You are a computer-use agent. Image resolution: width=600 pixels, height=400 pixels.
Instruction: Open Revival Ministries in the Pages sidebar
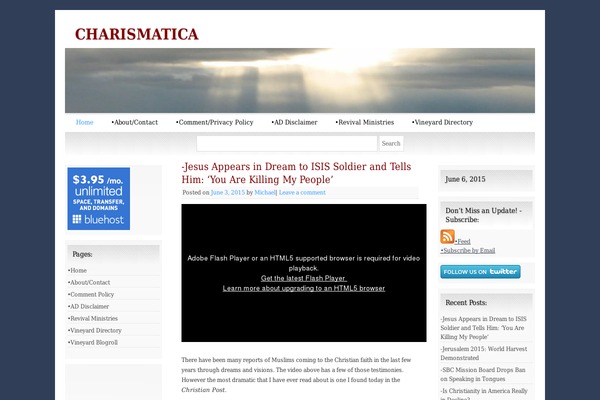click(x=93, y=318)
